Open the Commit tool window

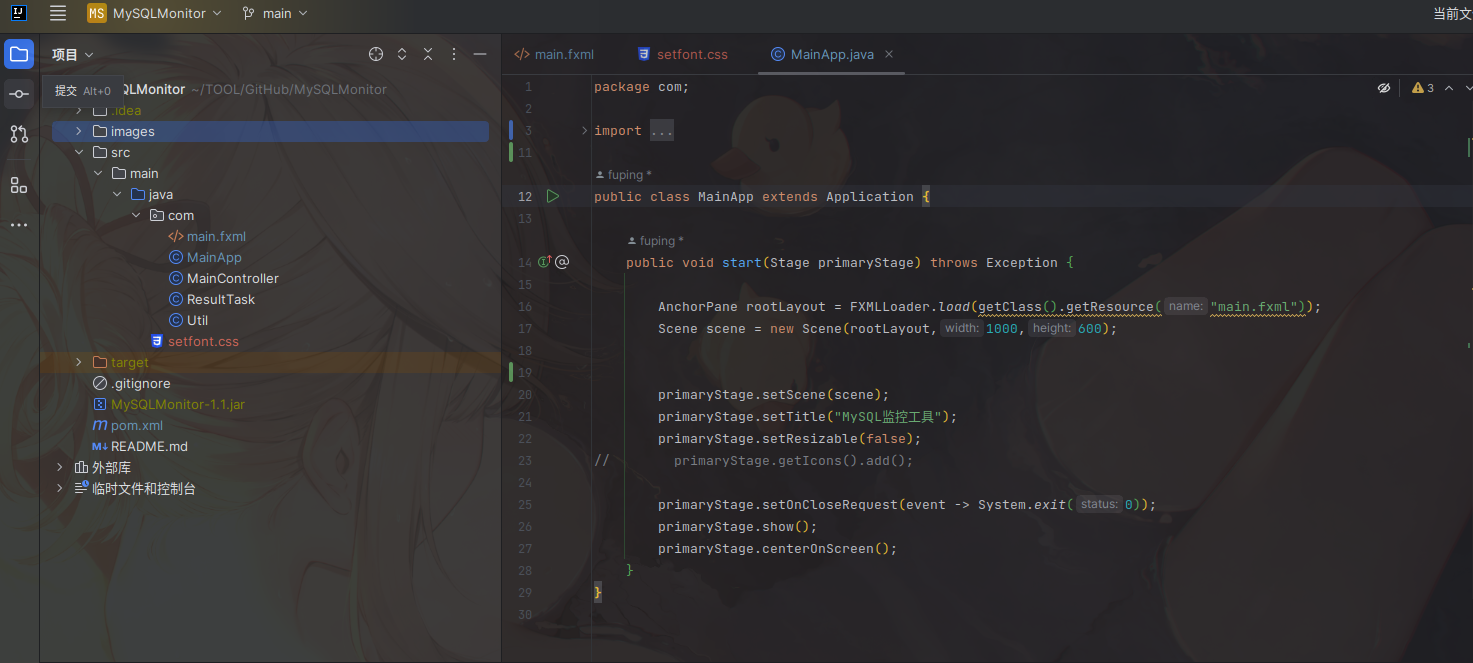[x=19, y=94]
